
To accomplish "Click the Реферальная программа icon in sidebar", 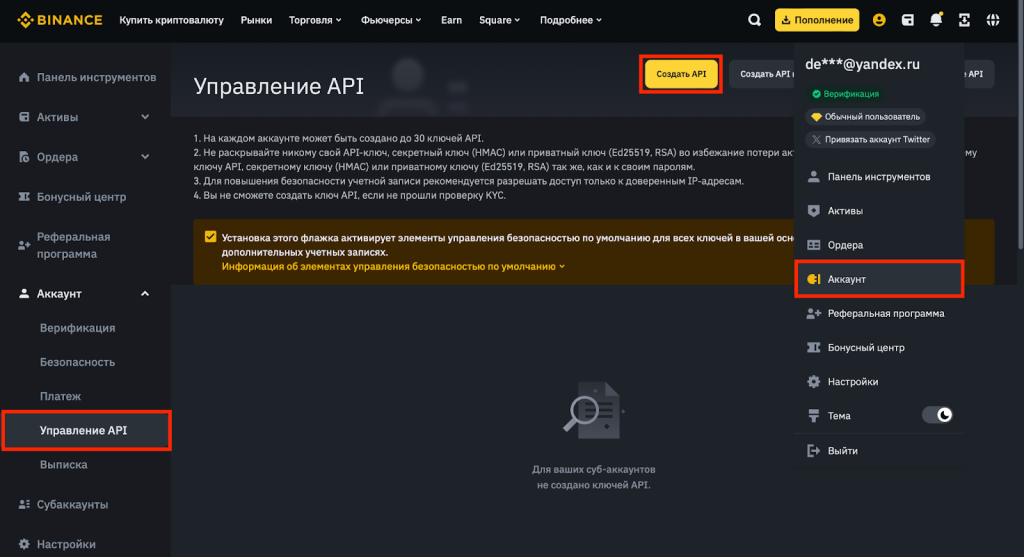I will pos(24,246).
